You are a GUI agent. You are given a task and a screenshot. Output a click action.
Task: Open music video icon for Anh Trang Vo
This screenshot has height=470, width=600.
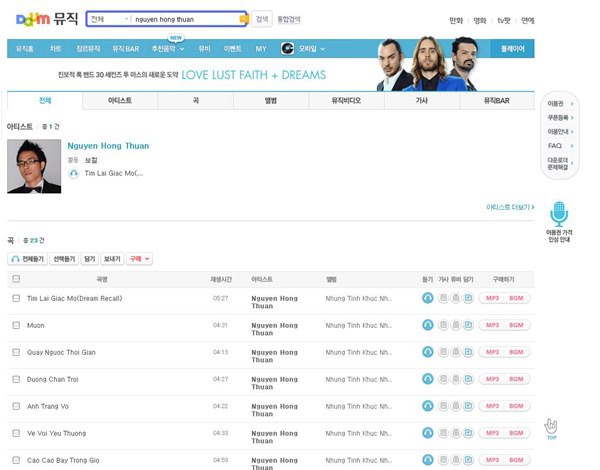pyautogui.click(x=456, y=406)
